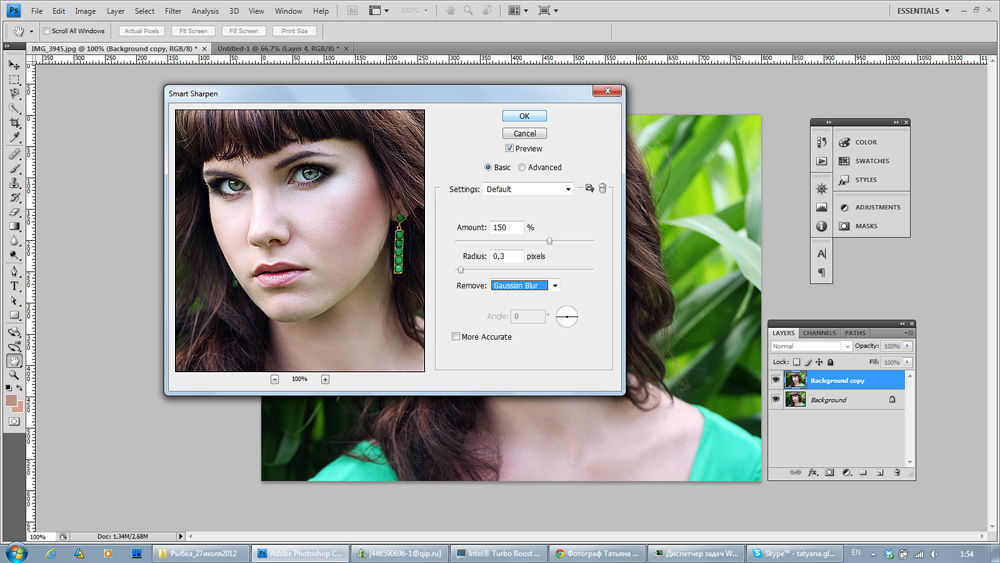This screenshot has height=563, width=1000.
Task: Open the Layer menu
Action: click(x=115, y=11)
